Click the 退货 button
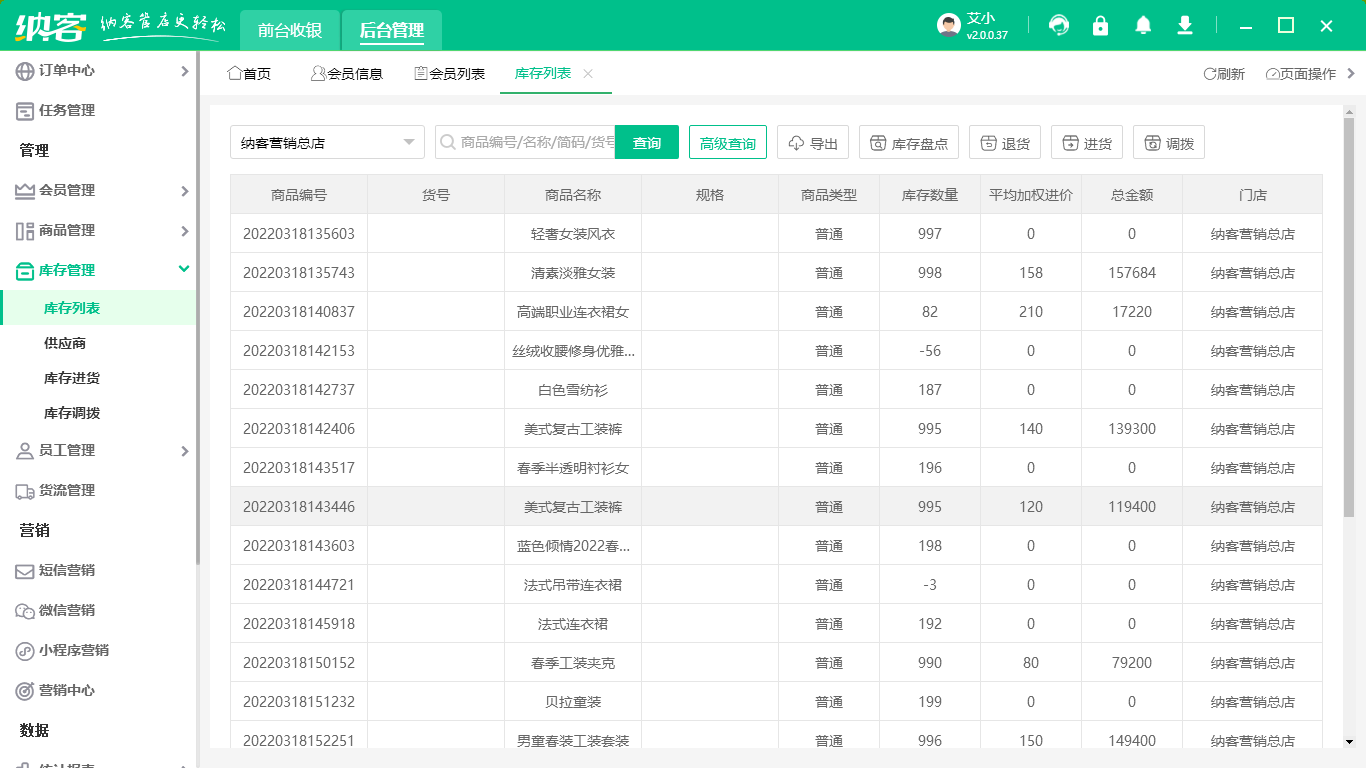The image size is (1366, 768). [x=1005, y=143]
